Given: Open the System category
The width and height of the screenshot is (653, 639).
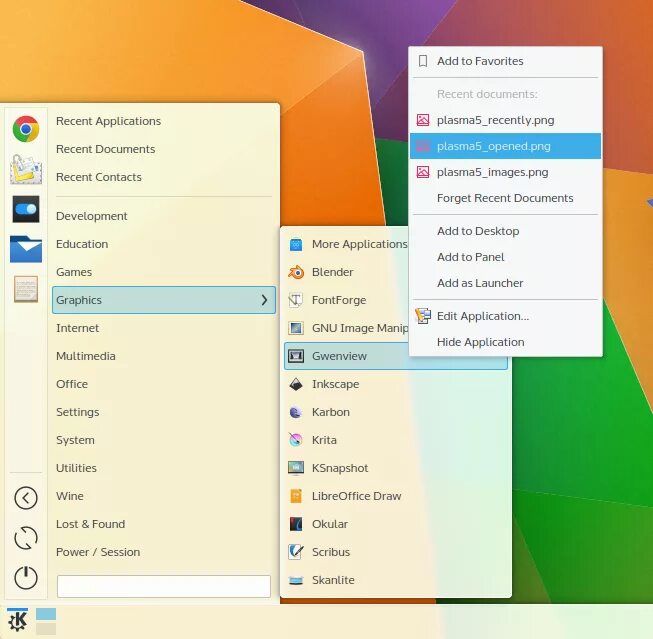Looking at the screenshot, I should 164,440.
